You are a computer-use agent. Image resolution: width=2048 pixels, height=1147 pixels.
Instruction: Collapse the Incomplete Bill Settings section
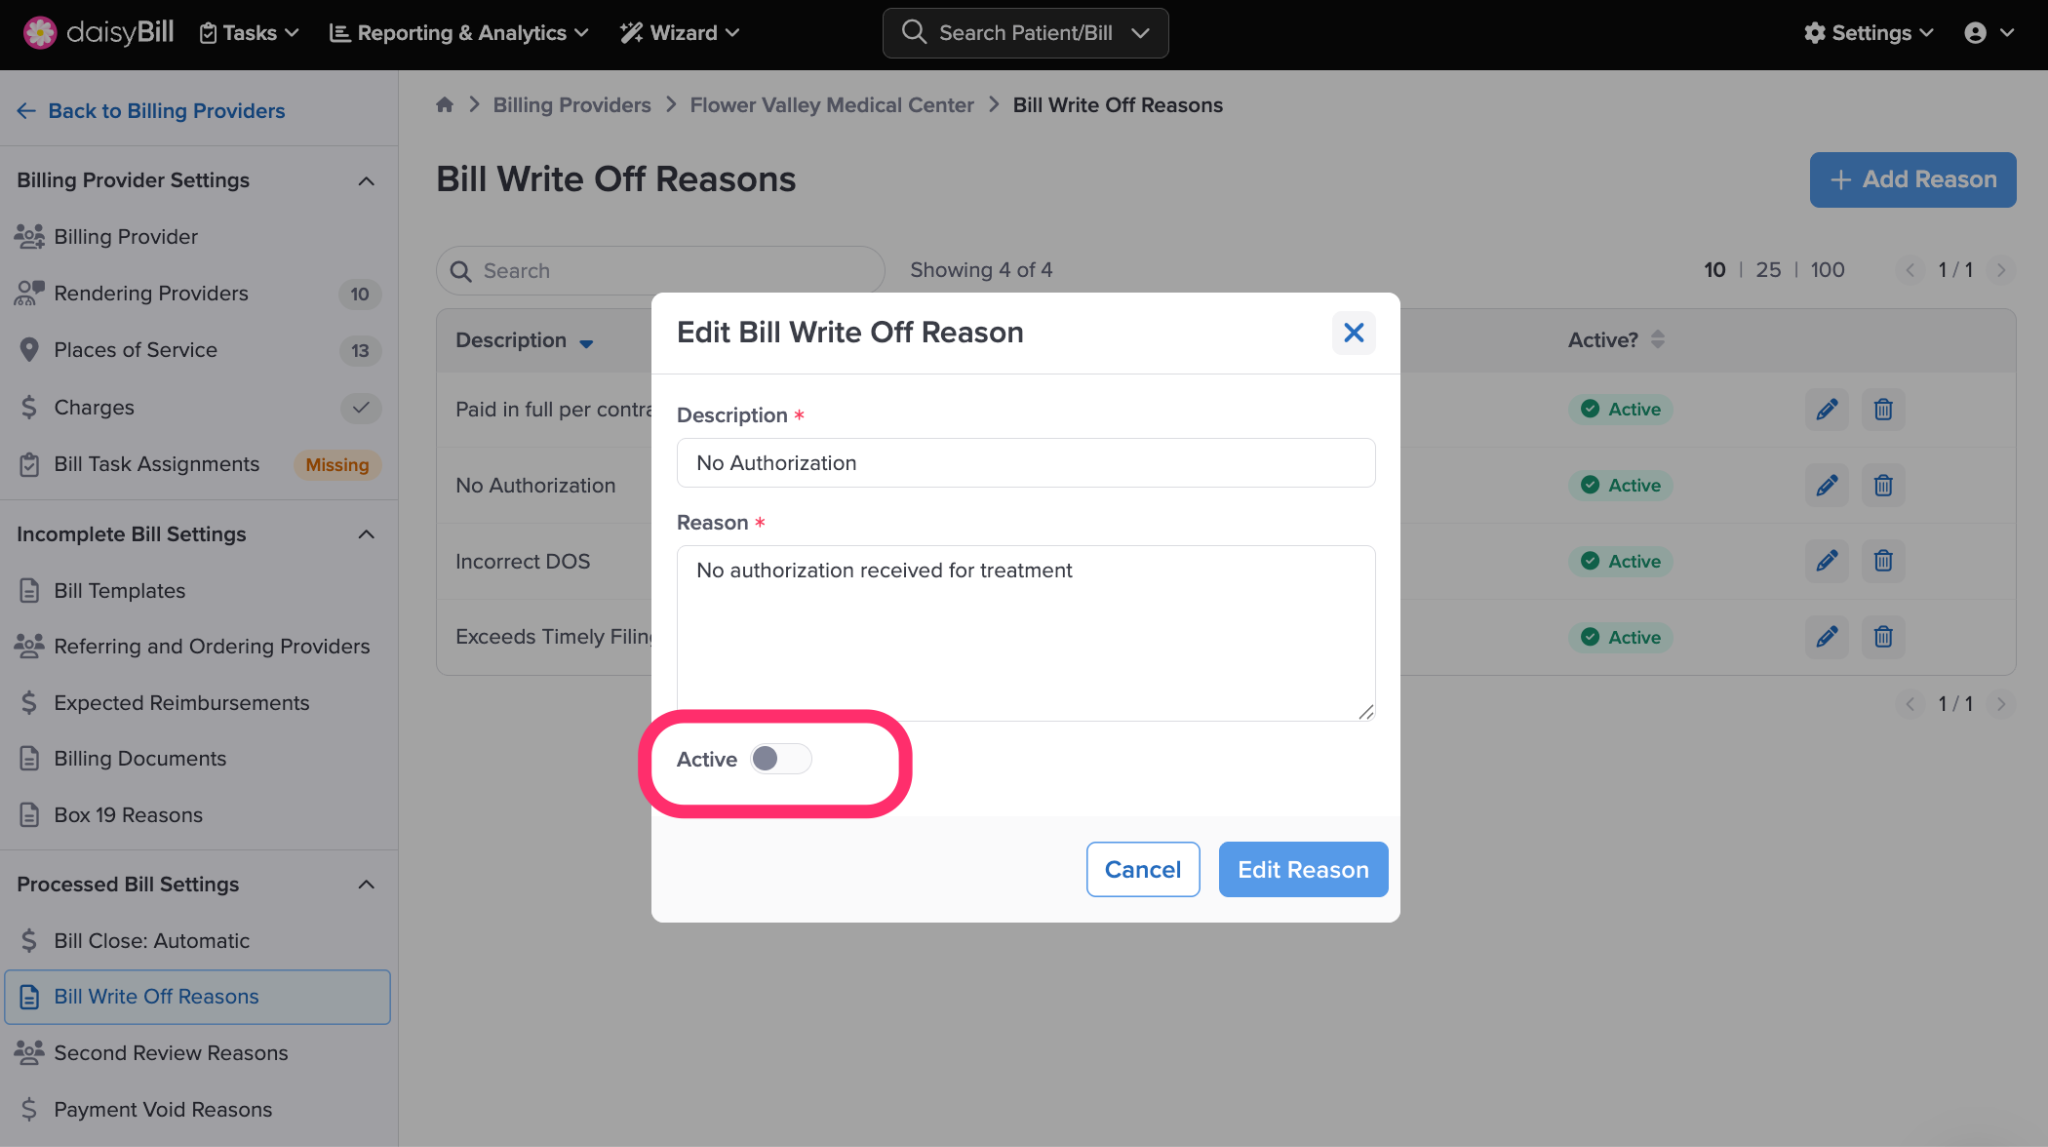[366, 534]
